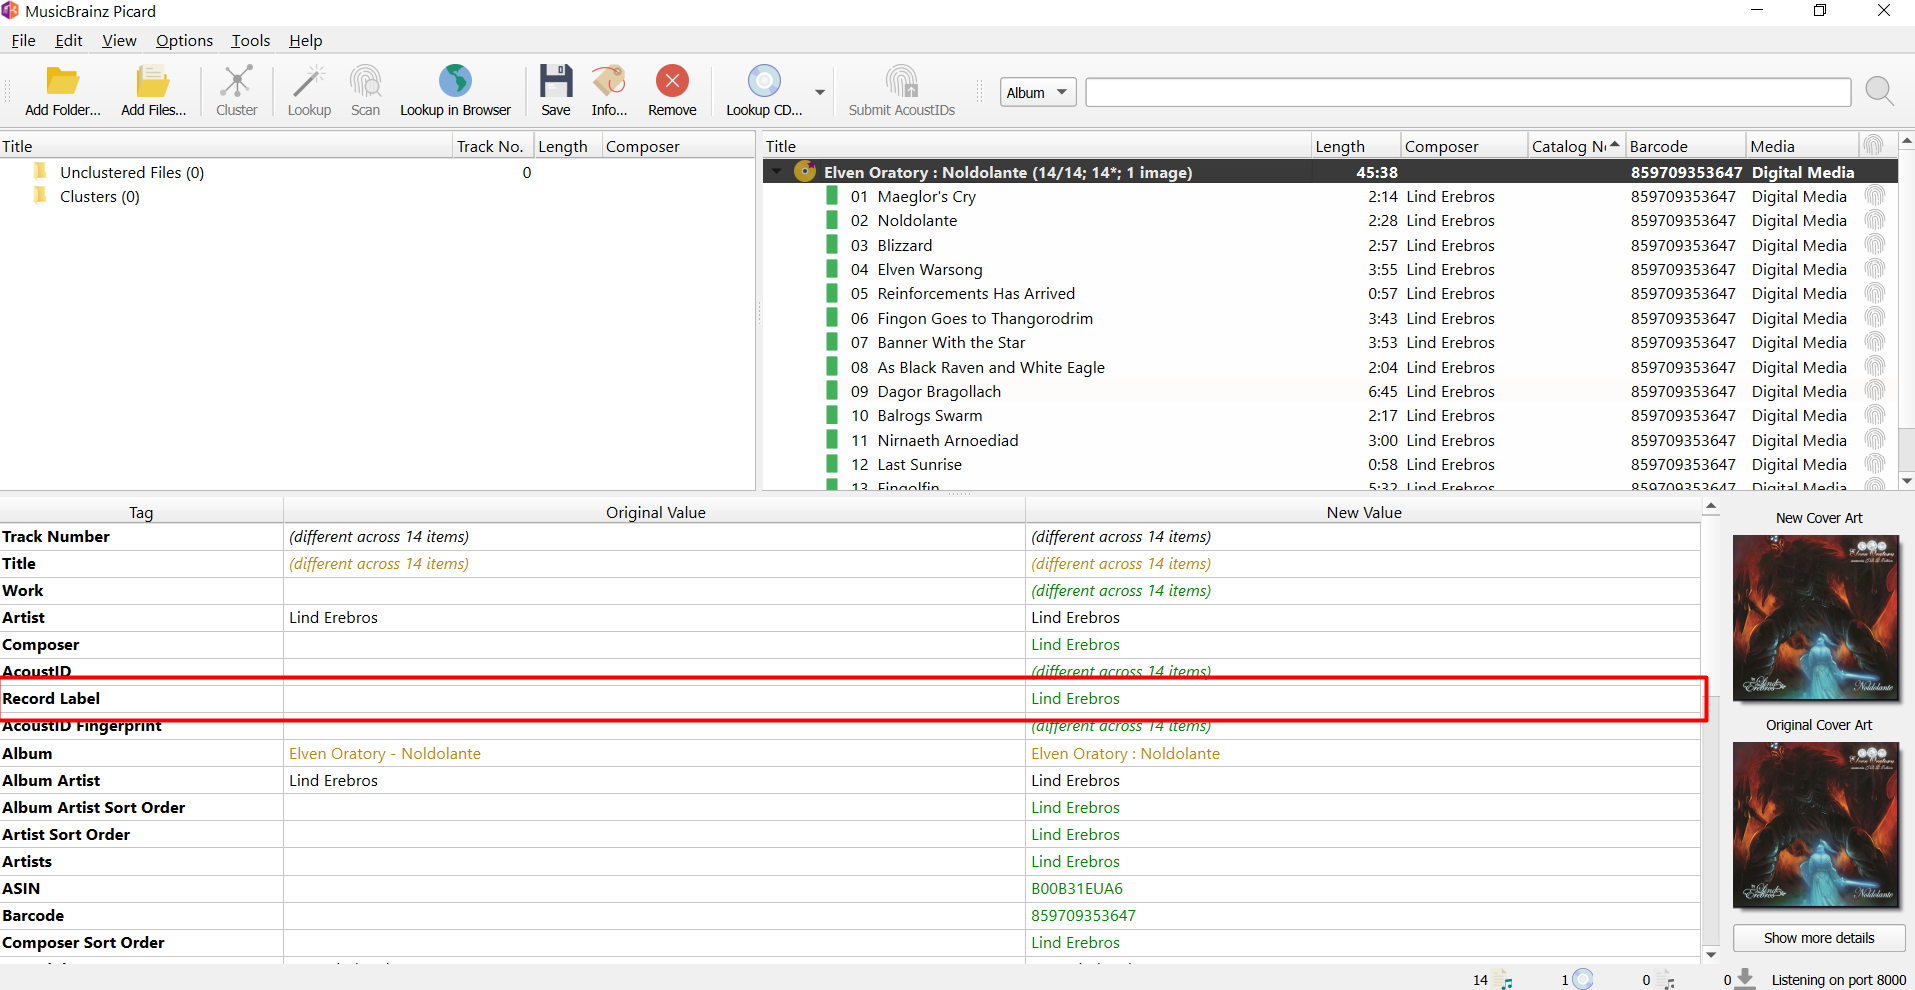Click the Composer tag row label
Screen dimensions: 1915x990
pos(41,644)
